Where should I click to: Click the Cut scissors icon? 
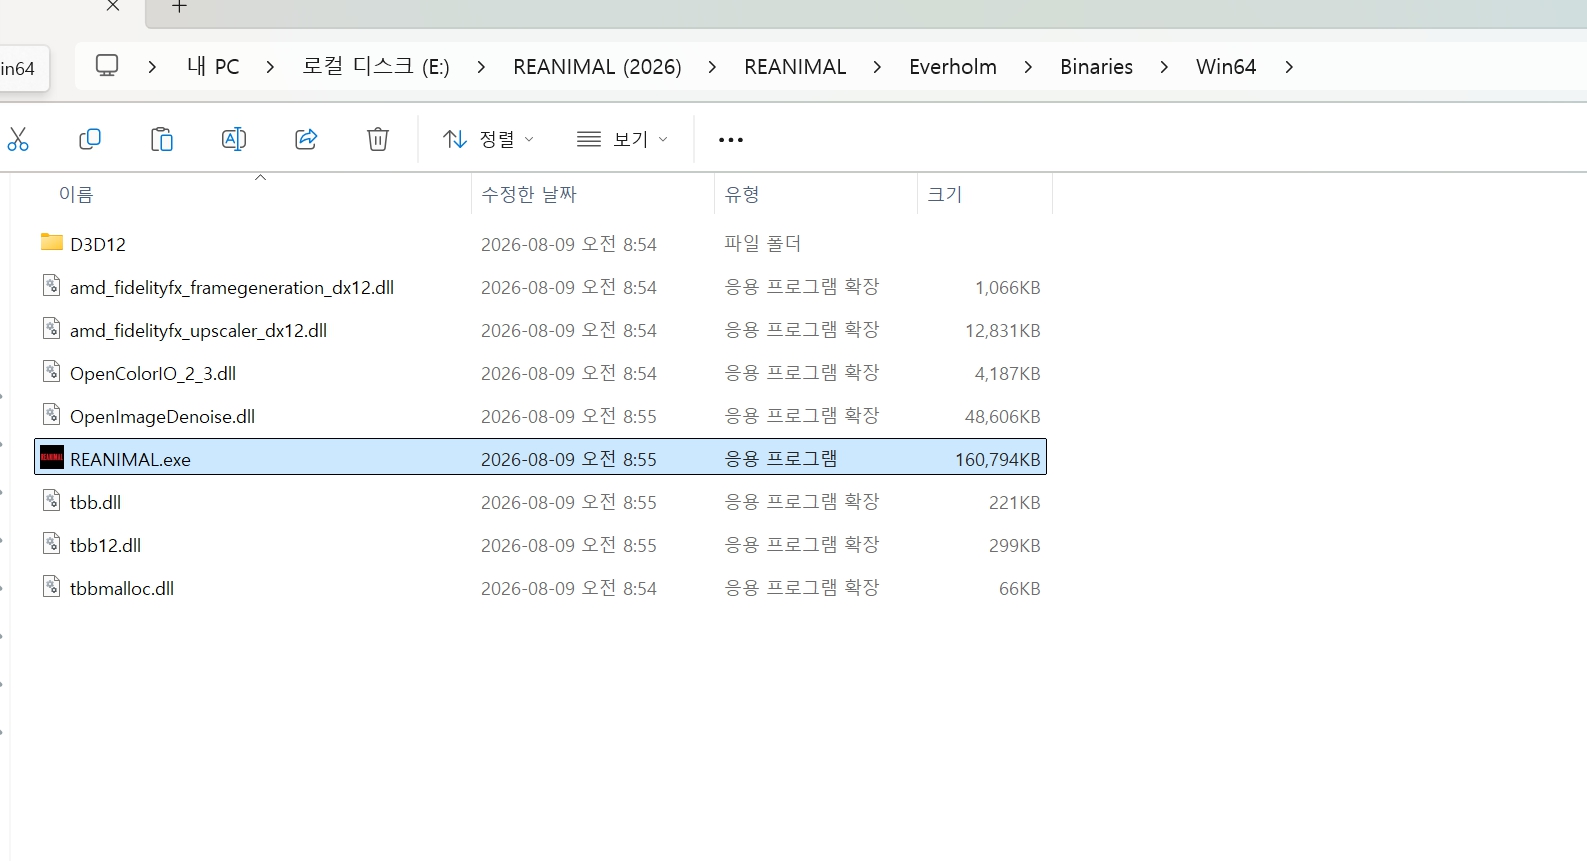click(18, 139)
